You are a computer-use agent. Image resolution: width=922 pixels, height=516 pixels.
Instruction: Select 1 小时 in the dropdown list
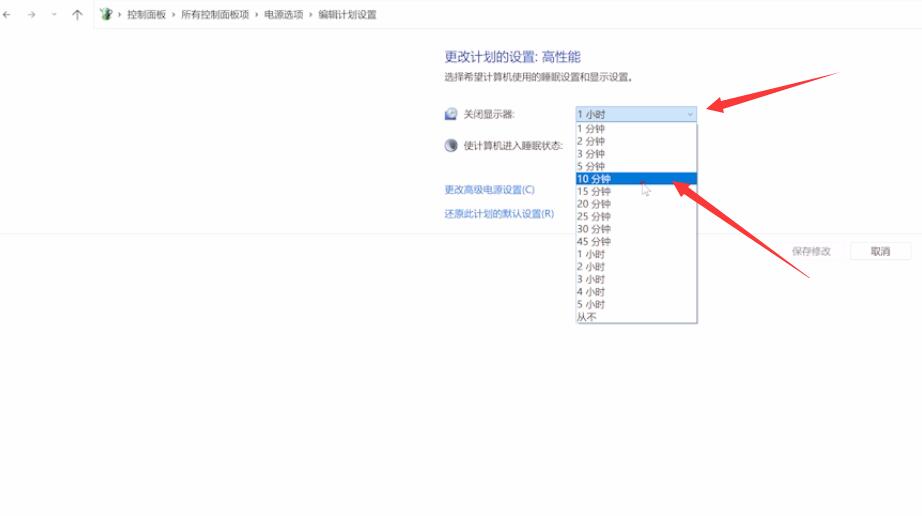(x=636, y=254)
